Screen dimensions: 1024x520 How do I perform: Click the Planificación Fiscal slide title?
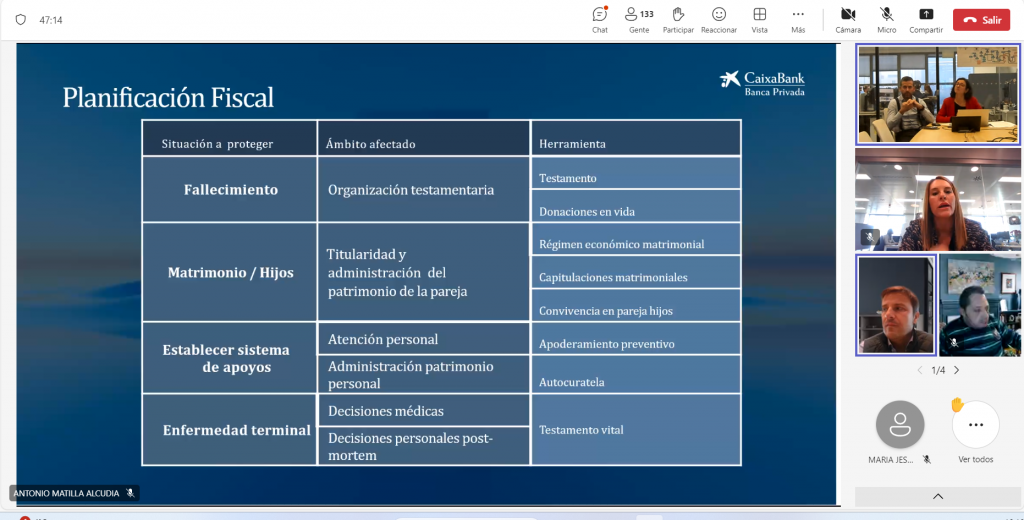(168, 98)
